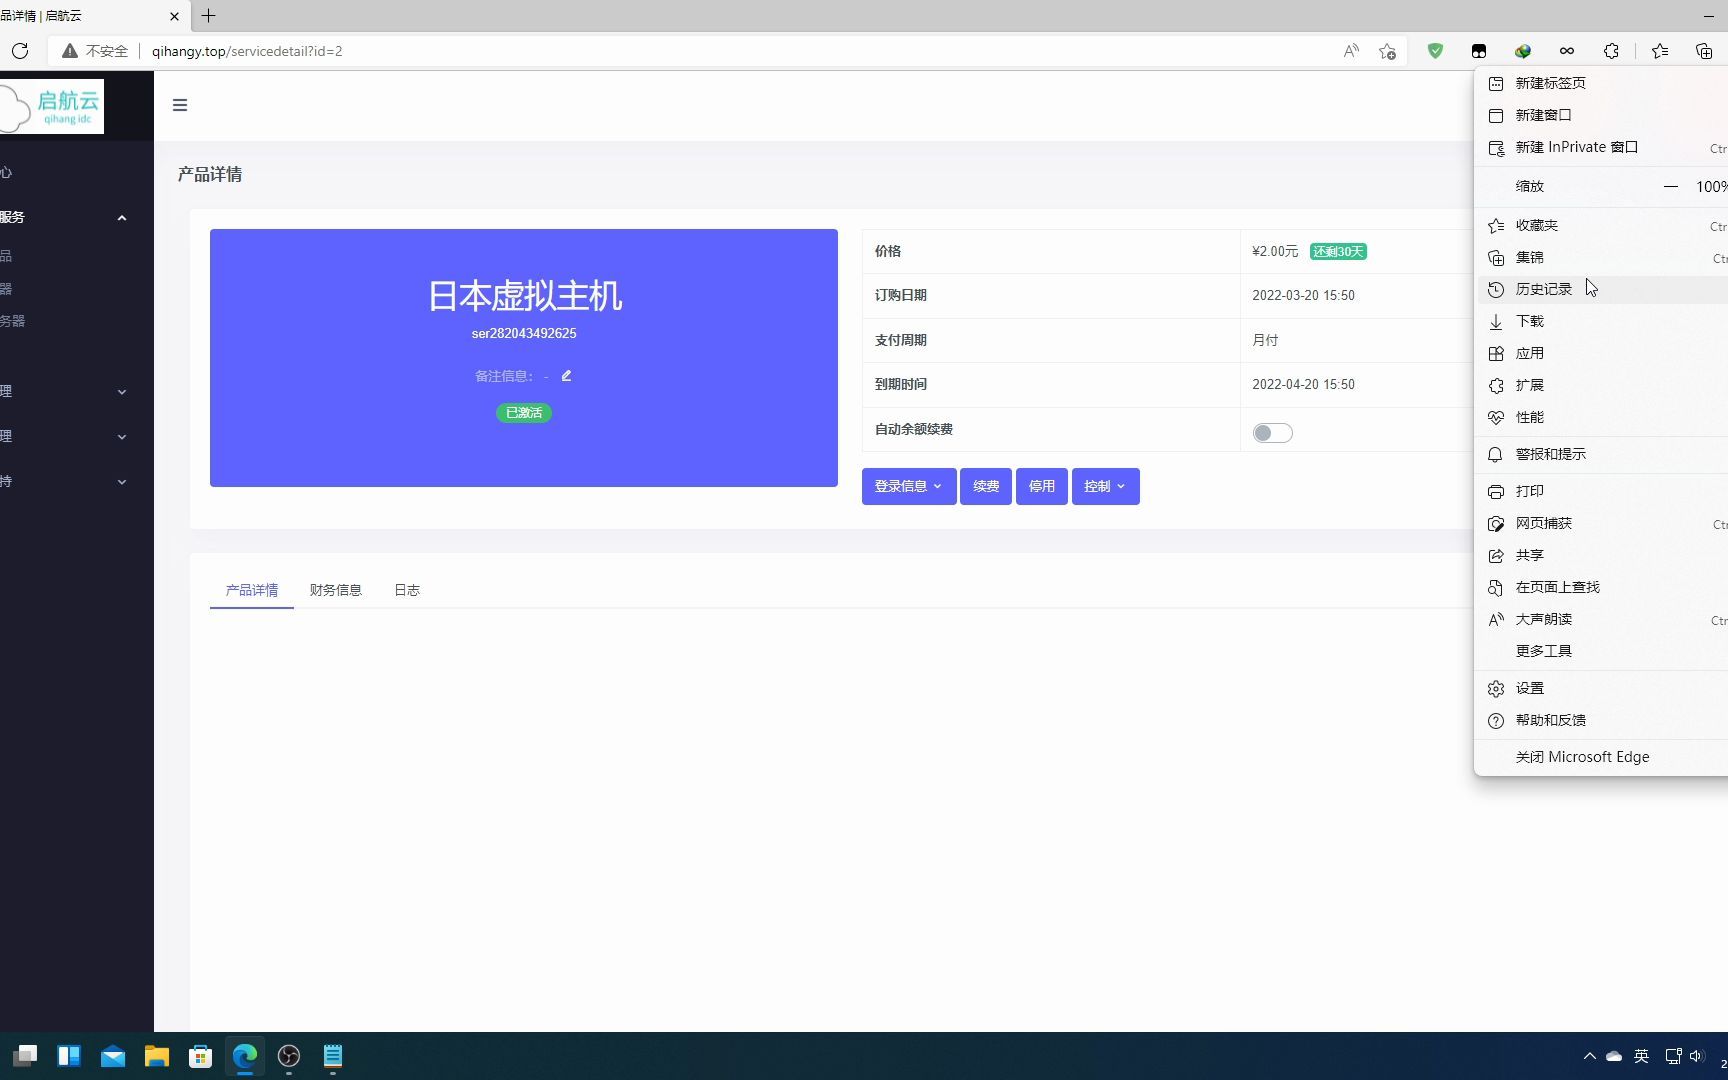Open OBS Studio on taskbar
Screen dimensions: 1728x1080
tap(289, 1056)
